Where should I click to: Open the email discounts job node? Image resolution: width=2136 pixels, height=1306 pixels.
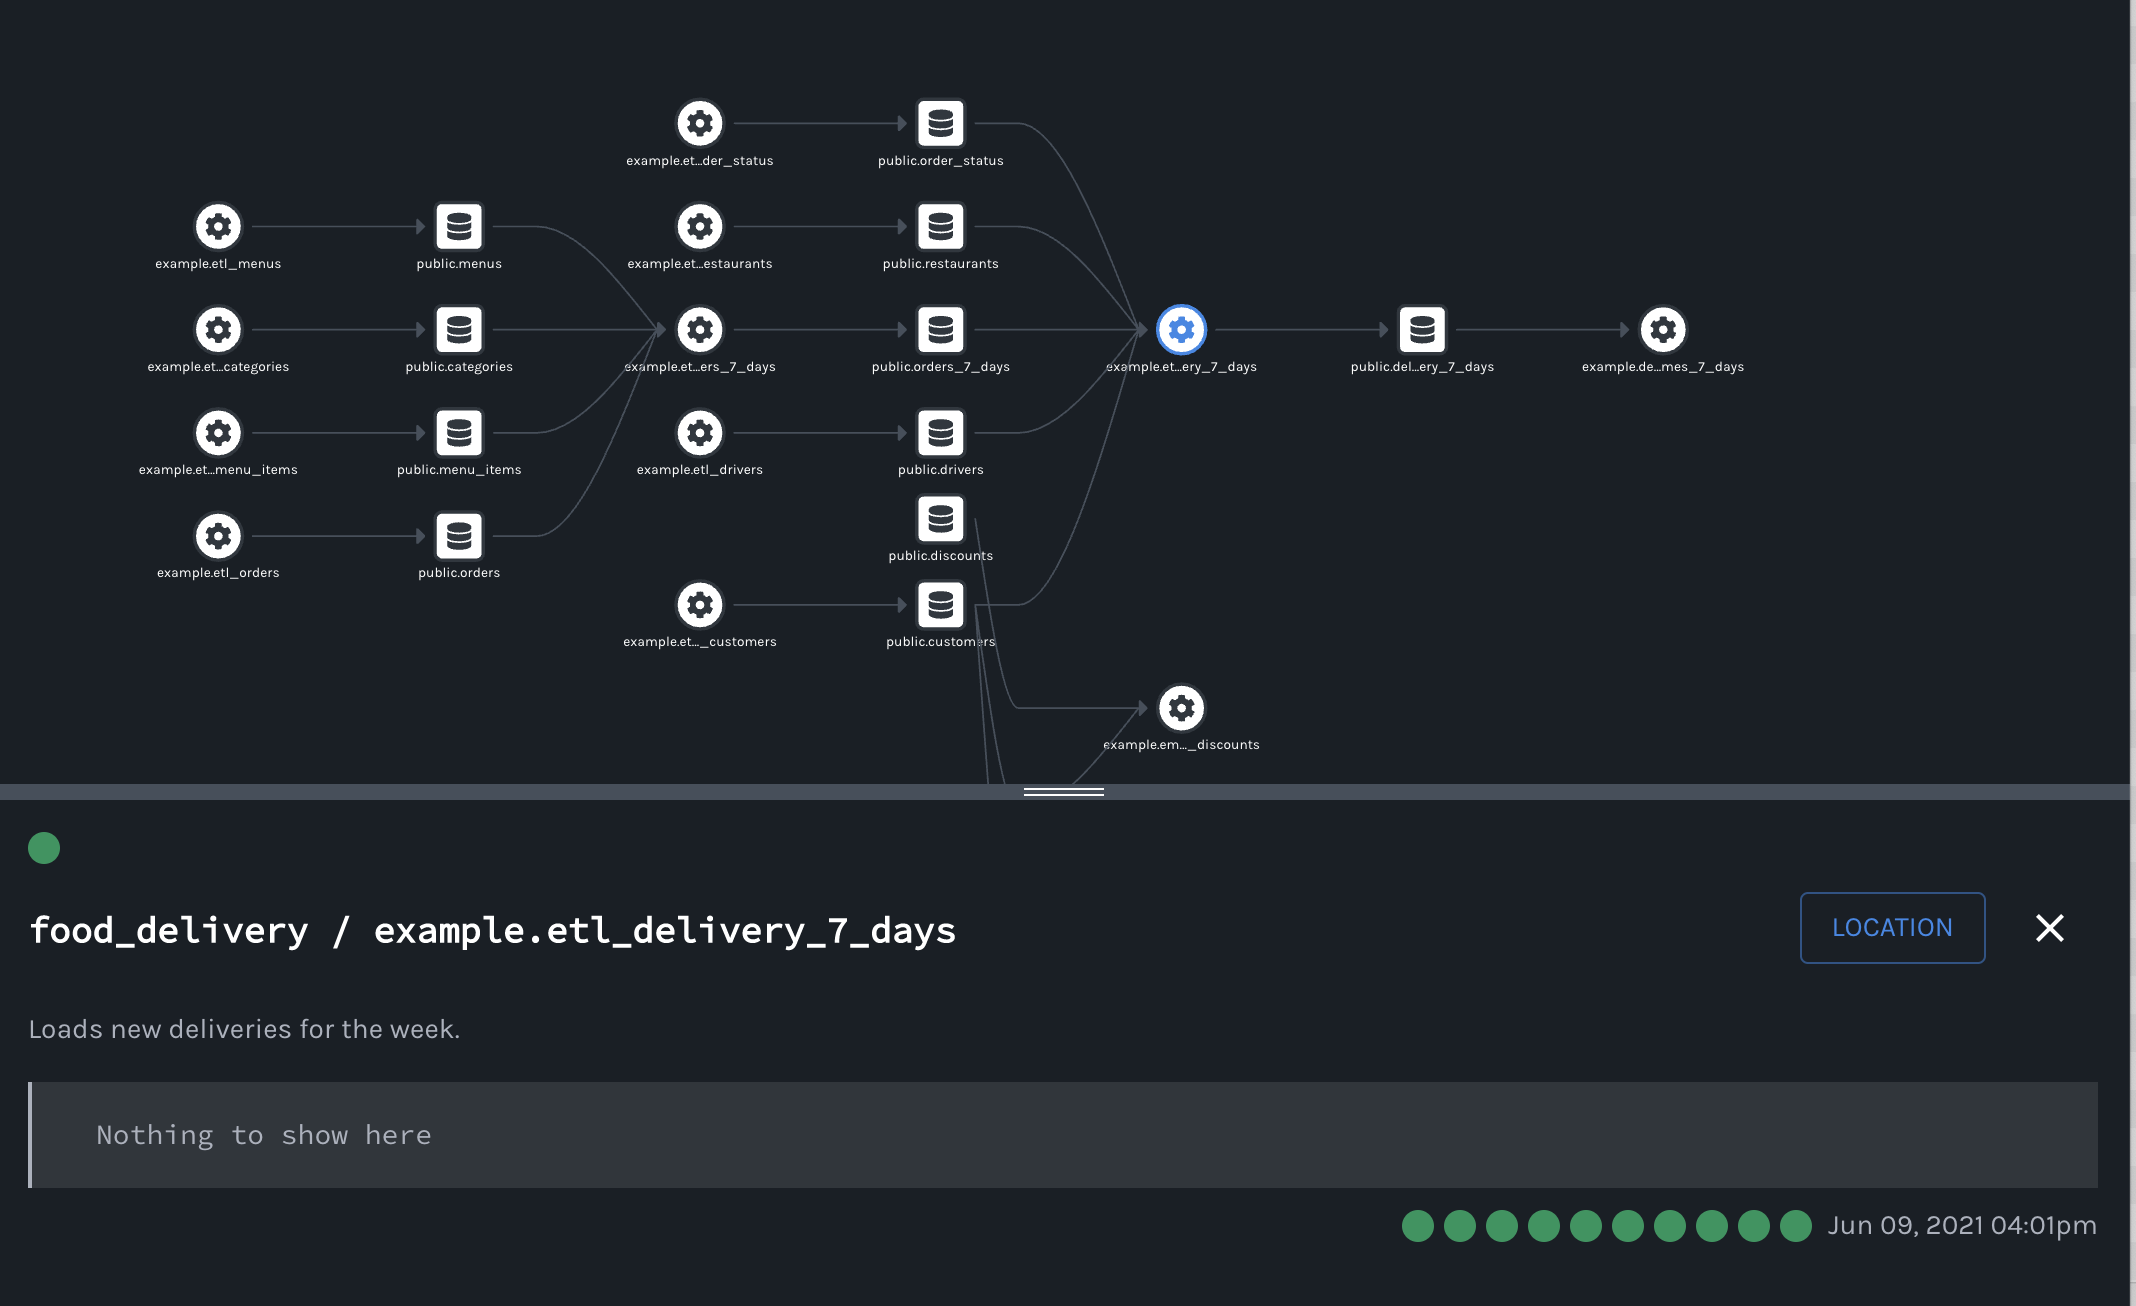pos(1181,708)
